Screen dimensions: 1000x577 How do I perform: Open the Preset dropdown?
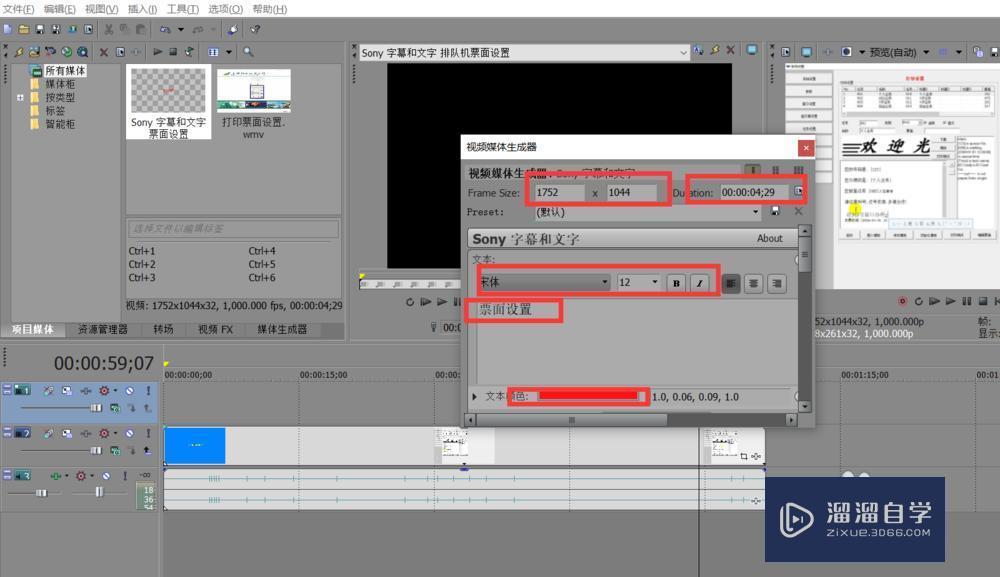click(x=756, y=212)
